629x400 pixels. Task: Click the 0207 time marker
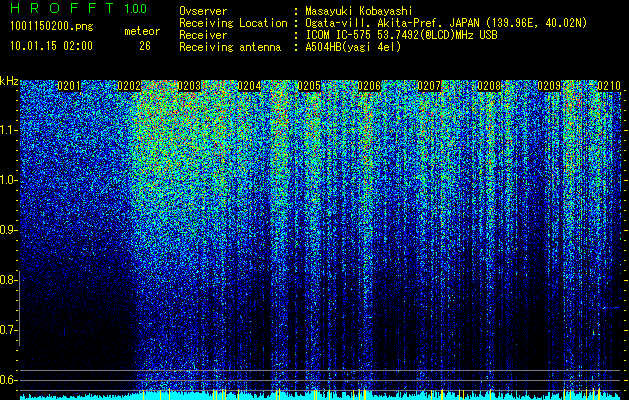pyautogui.click(x=429, y=86)
